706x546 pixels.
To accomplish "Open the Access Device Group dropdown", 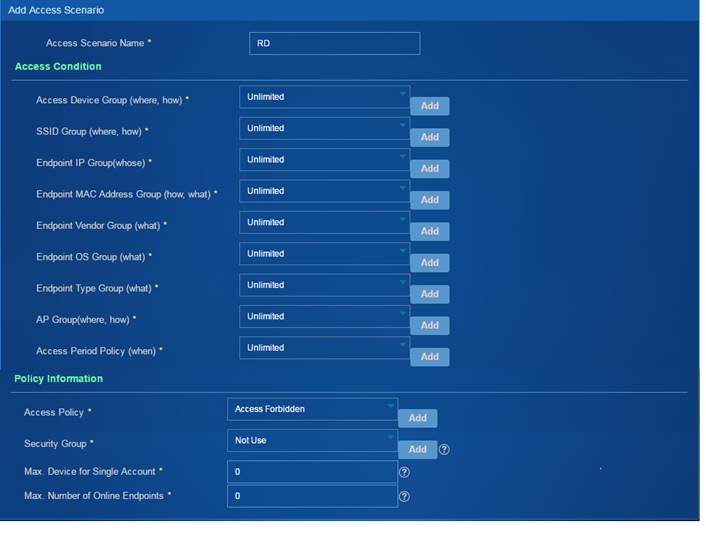I will pos(324,97).
